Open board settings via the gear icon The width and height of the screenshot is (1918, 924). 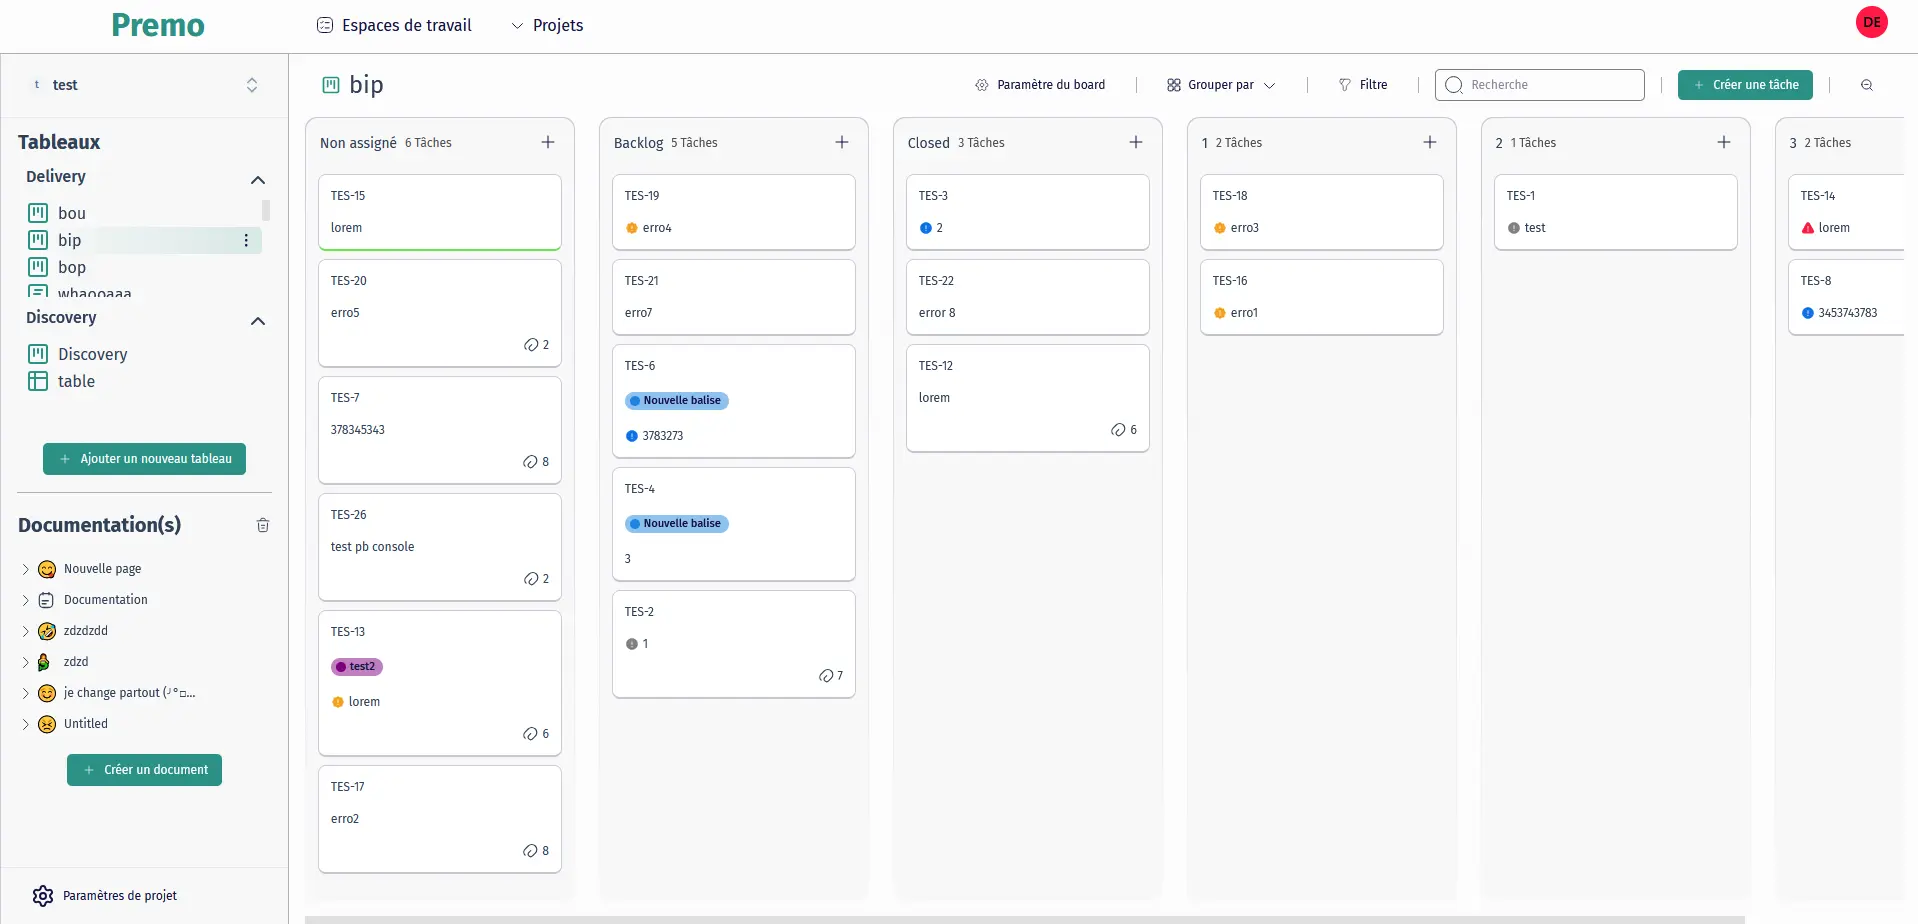(981, 84)
